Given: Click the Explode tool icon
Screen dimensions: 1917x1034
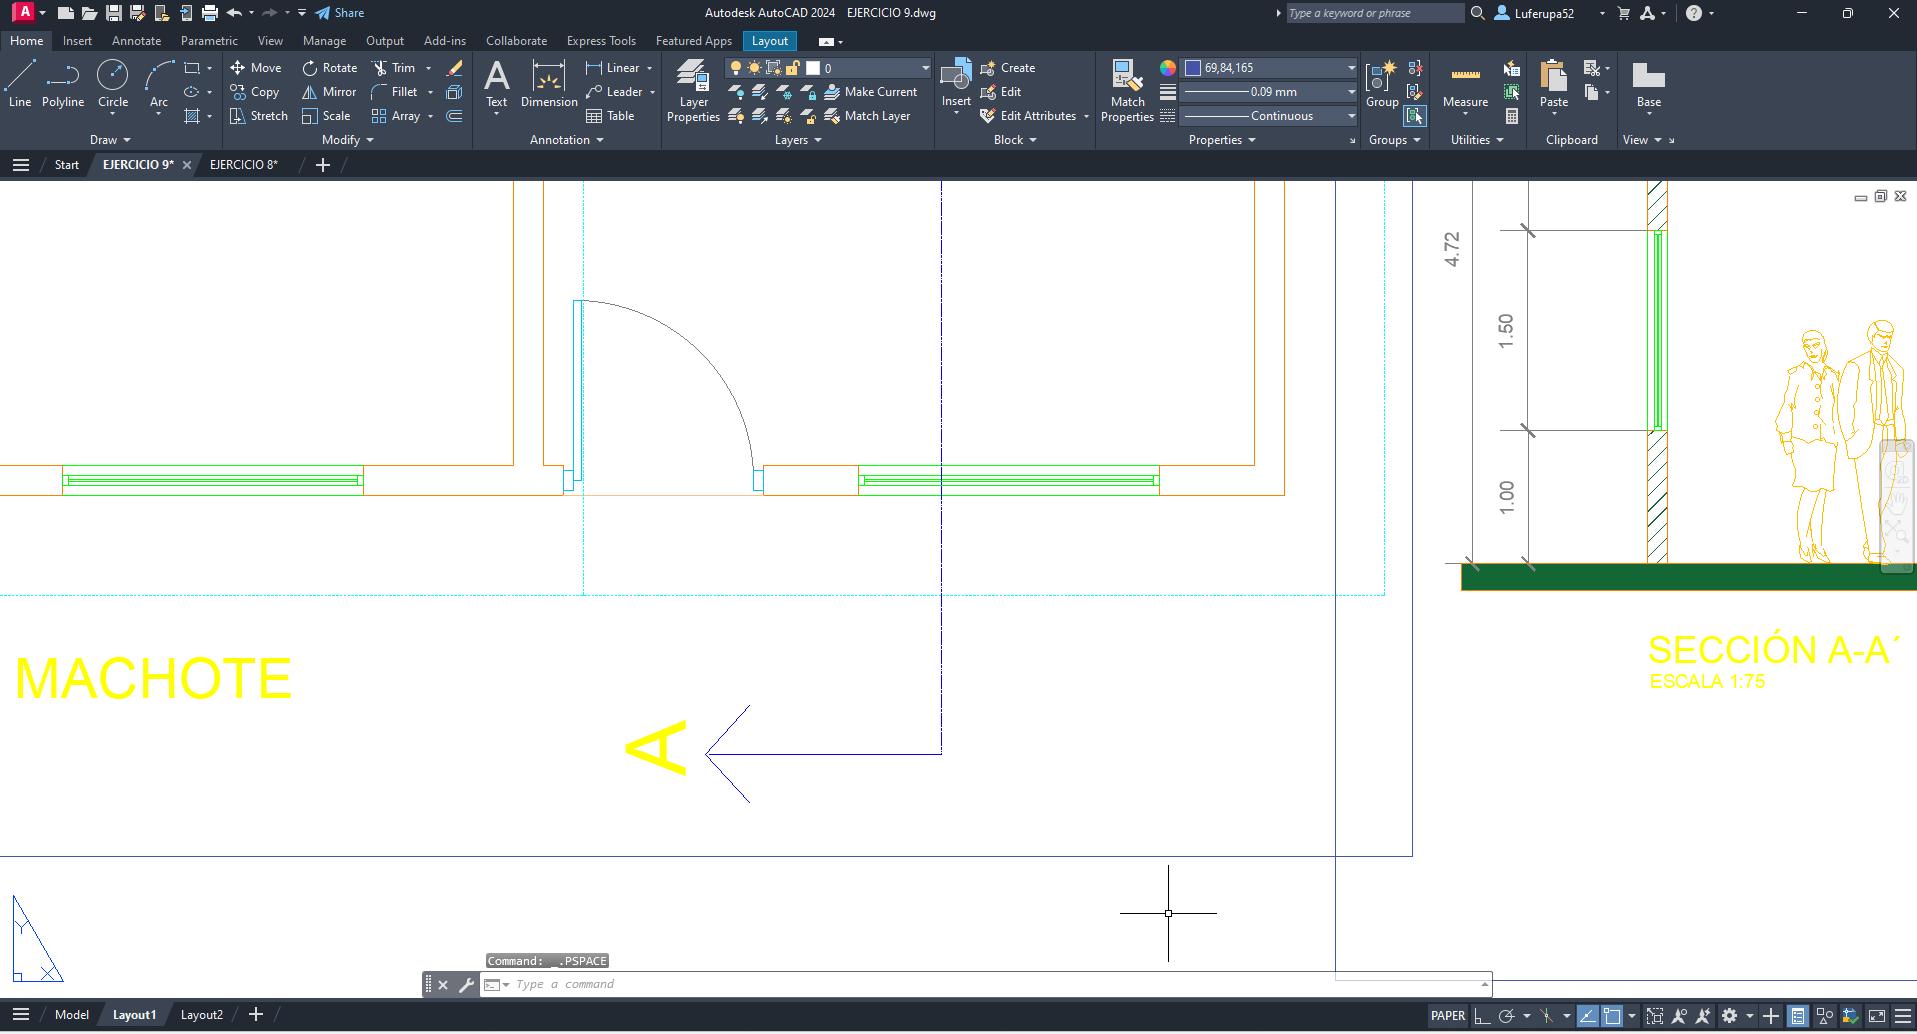Looking at the screenshot, I should coord(454,92).
